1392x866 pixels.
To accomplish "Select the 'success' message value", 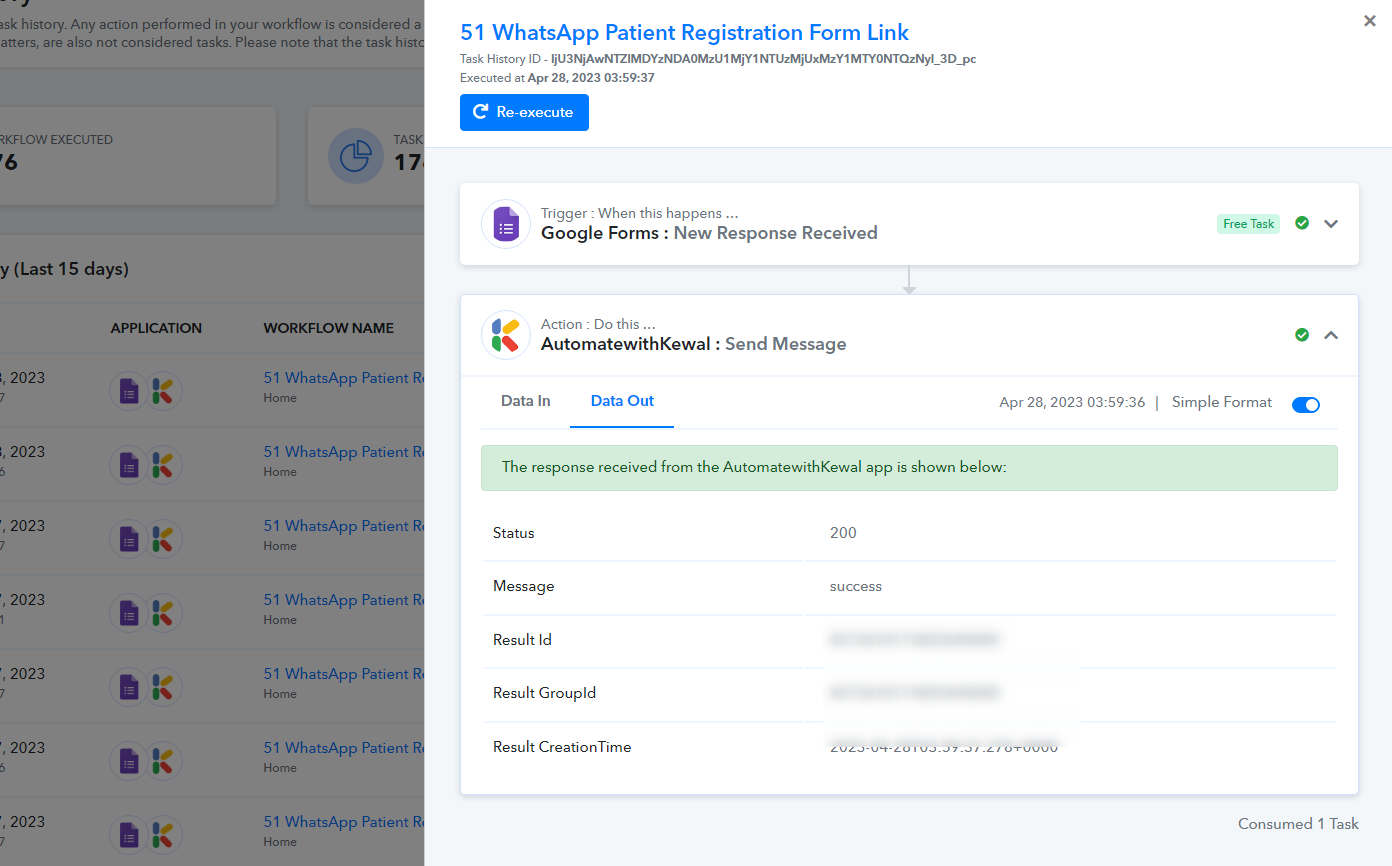I will [x=856, y=586].
